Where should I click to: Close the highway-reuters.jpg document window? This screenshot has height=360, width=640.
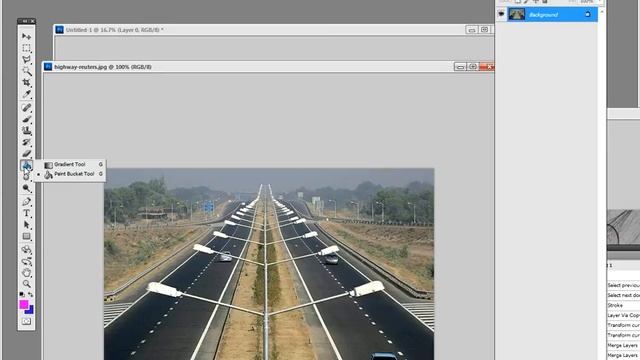tap(487, 67)
